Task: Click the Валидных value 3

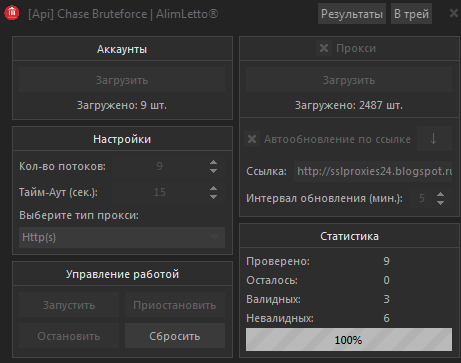Action: click(386, 299)
